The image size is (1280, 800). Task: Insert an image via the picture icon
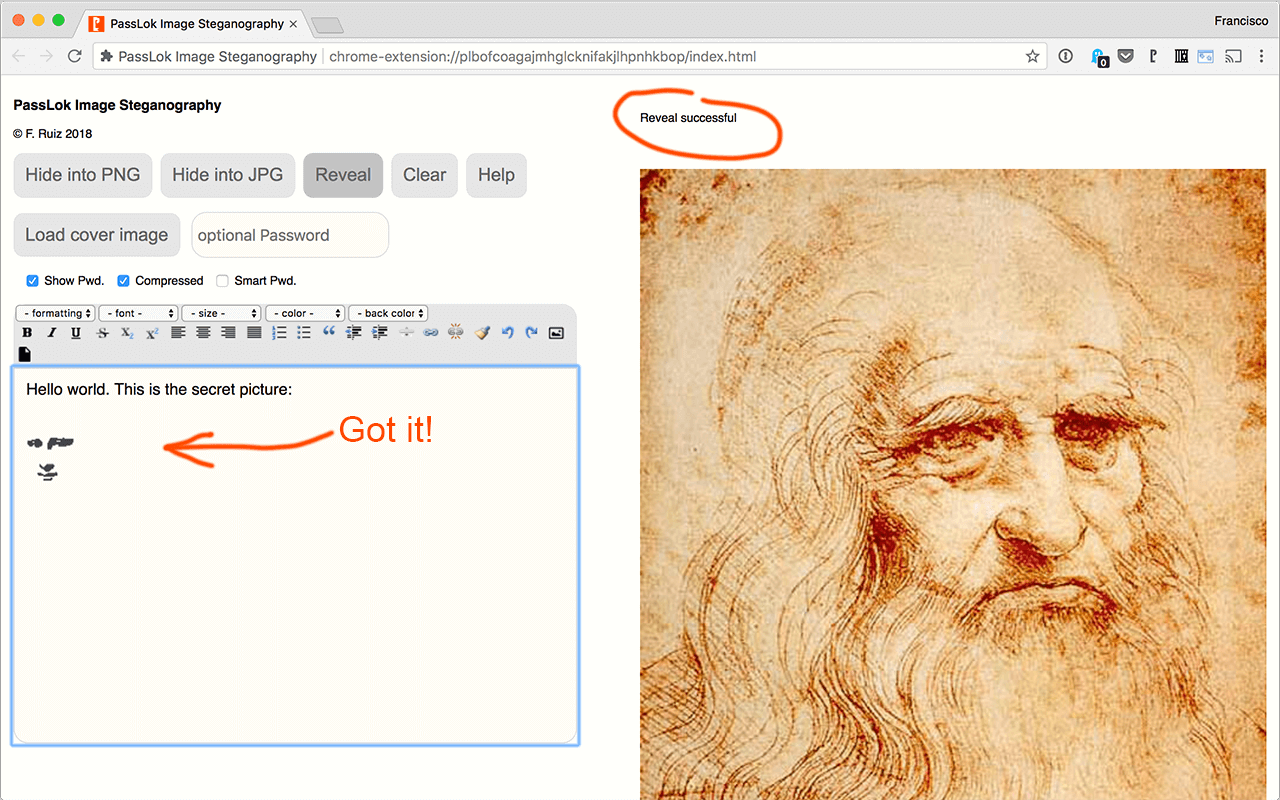tap(557, 333)
